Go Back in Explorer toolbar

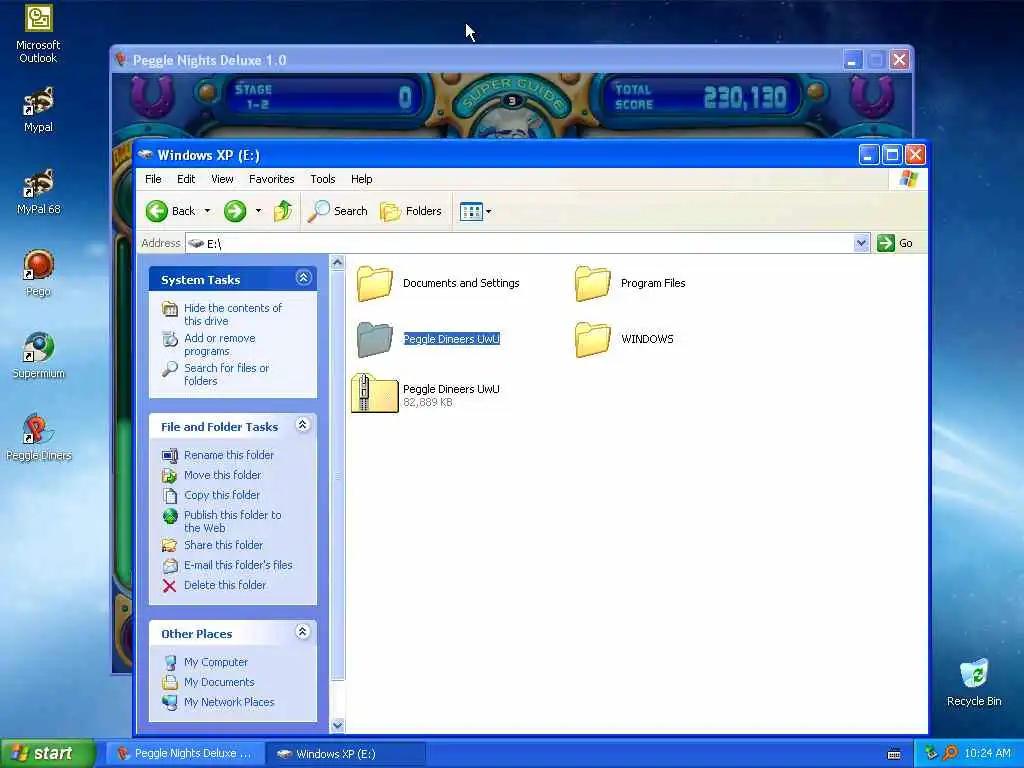tap(171, 211)
